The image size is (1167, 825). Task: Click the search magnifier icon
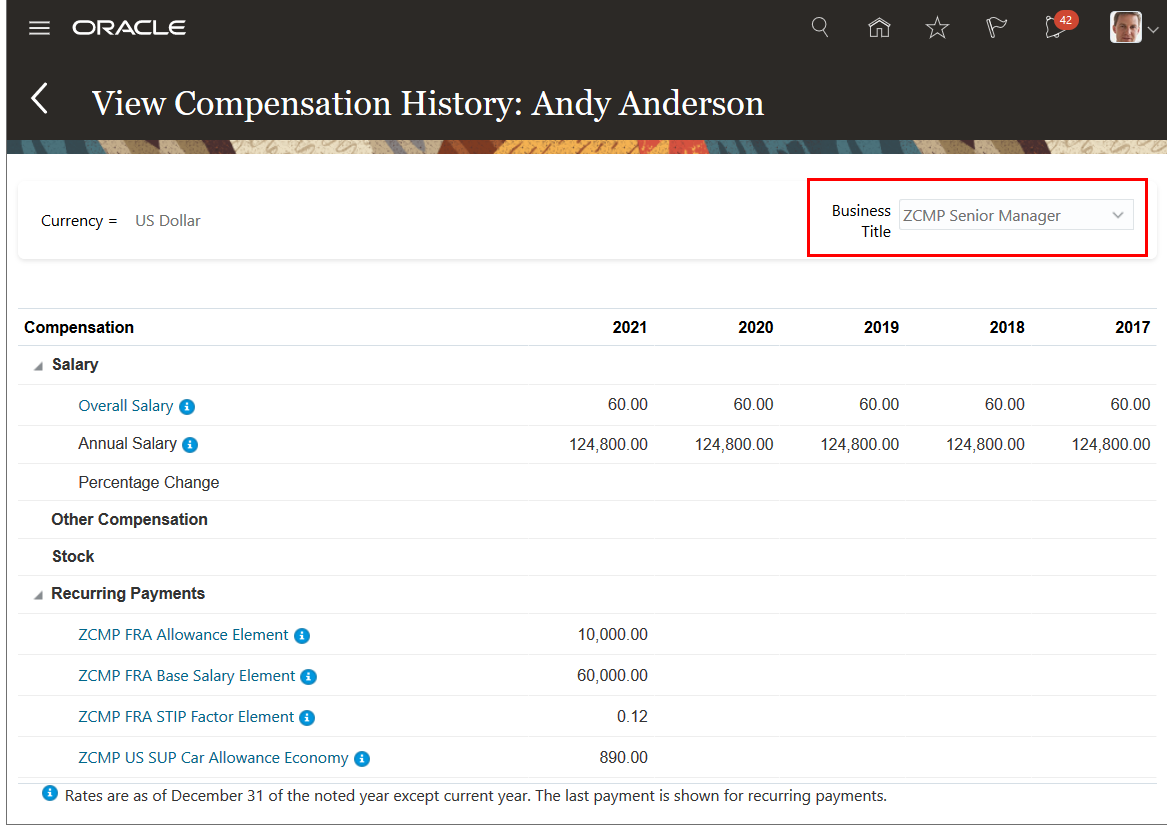(x=820, y=27)
